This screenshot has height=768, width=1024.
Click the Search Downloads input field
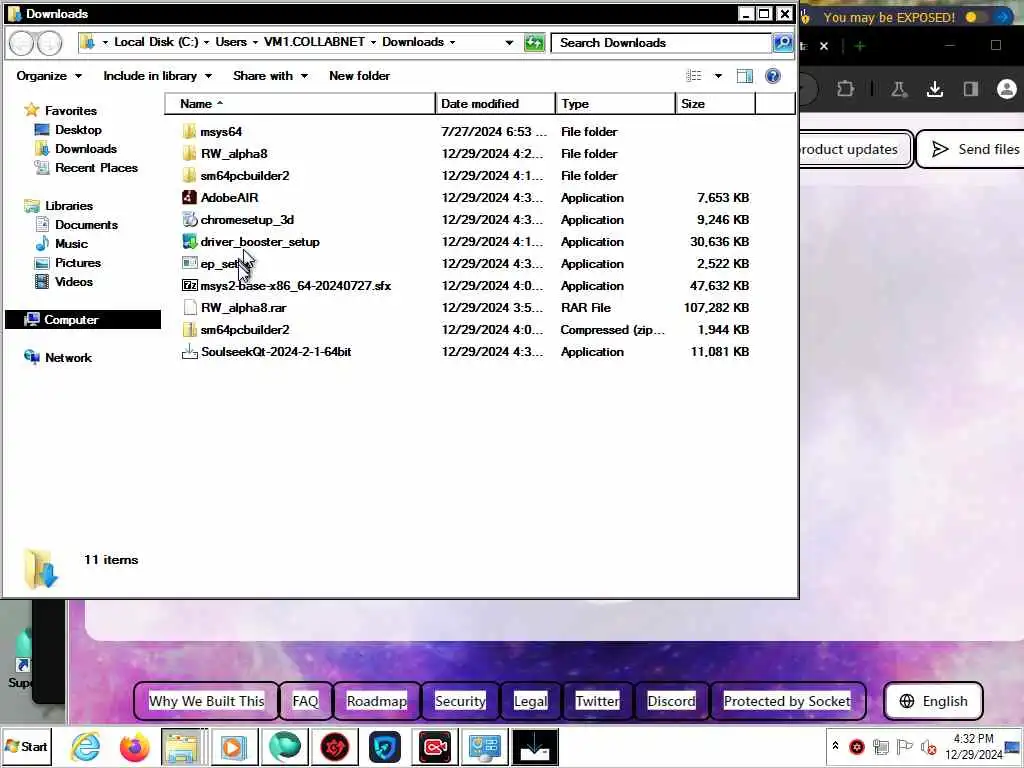(x=661, y=43)
